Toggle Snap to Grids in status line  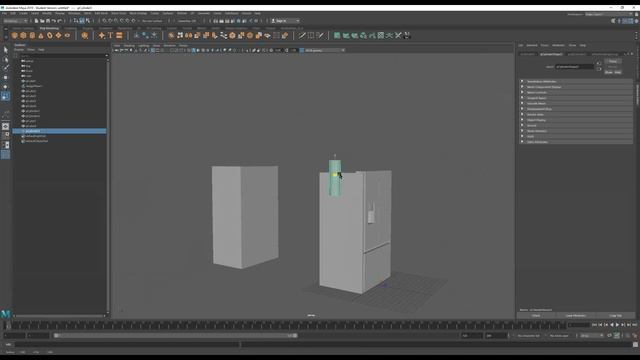coord(104,21)
